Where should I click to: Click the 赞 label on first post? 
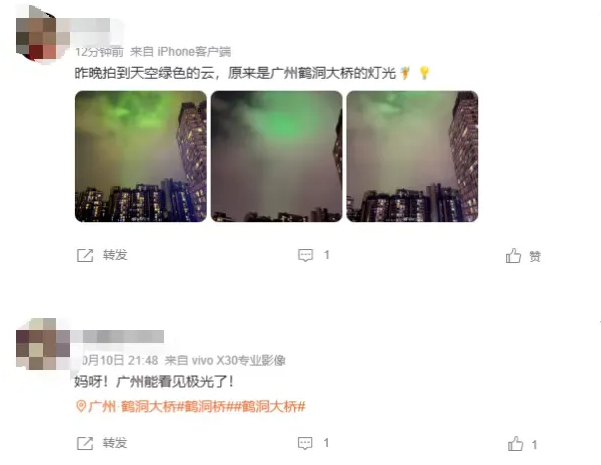click(535, 256)
